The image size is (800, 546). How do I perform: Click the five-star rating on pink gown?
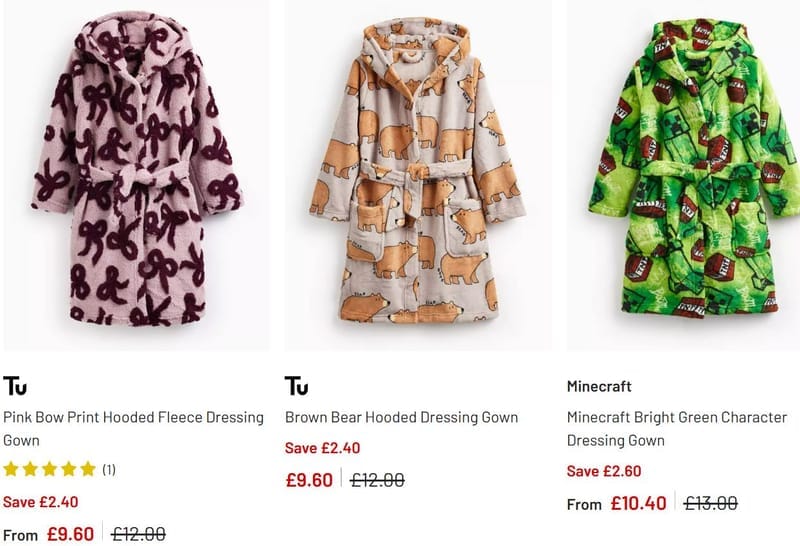pyautogui.click(x=49, y=469)
